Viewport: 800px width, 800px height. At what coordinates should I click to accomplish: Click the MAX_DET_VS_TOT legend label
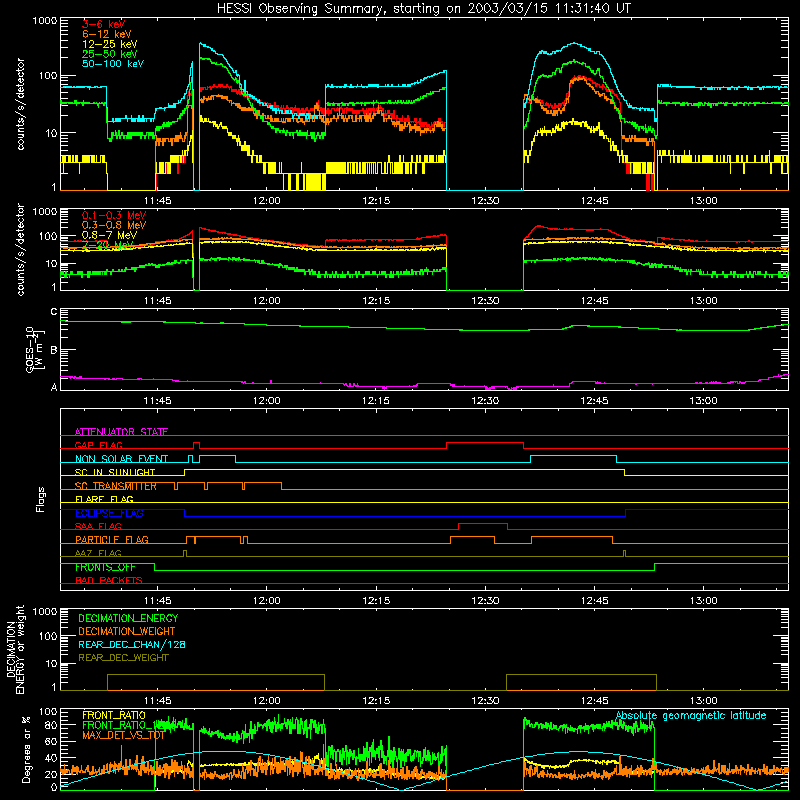click(123, 735)
